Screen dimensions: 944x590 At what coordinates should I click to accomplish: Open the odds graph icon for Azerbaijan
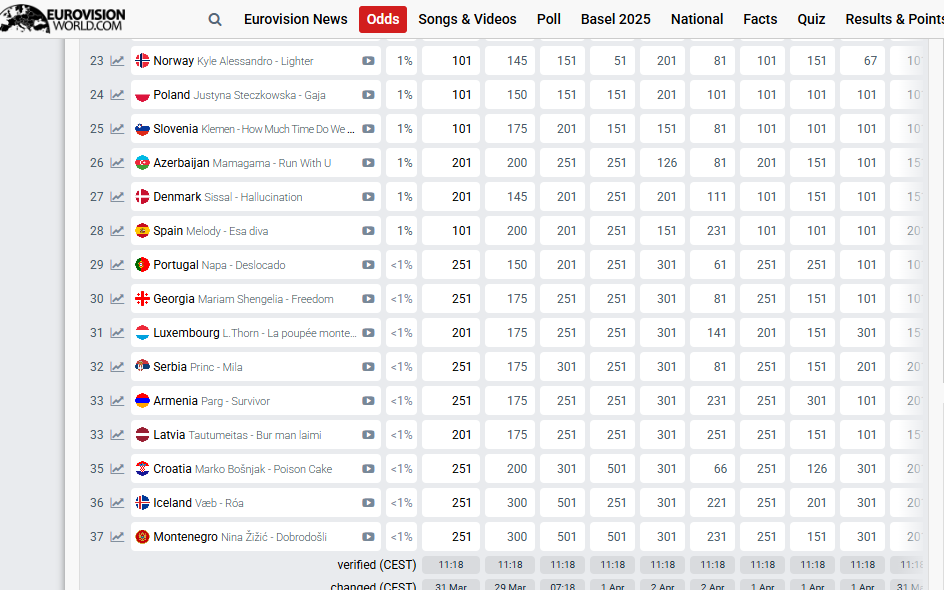pos(117,163)
